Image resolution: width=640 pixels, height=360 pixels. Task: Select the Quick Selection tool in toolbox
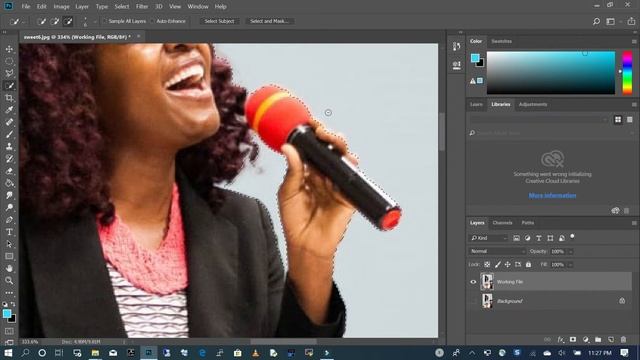9,86
